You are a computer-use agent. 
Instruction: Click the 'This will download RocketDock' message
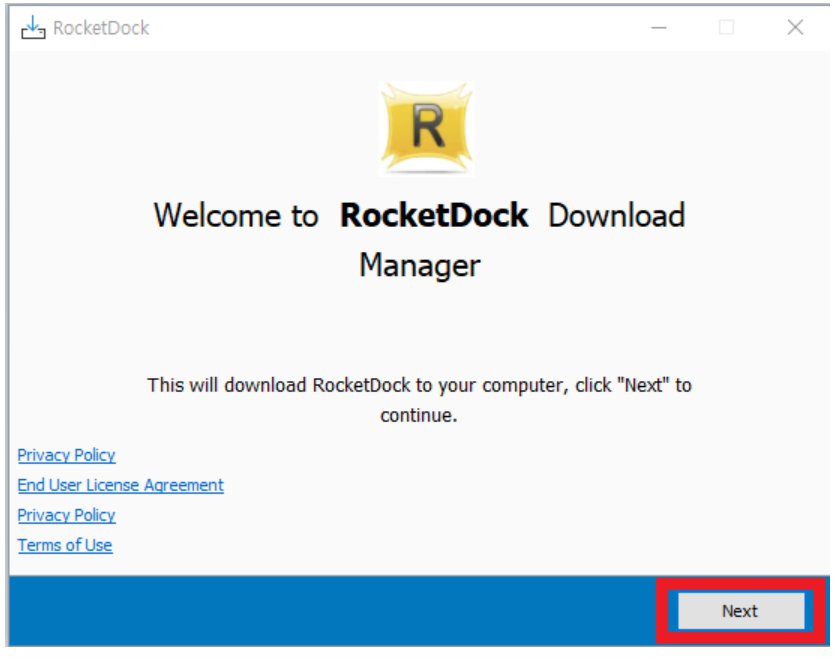click(419, 400)
